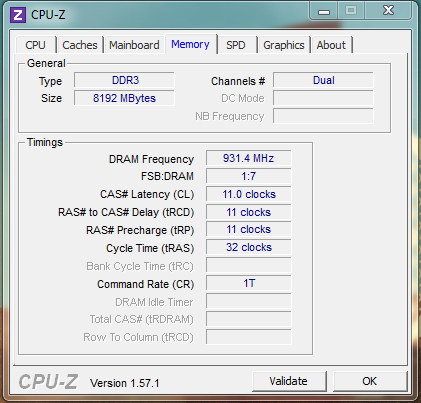This screenshot has width=421, height=403.
Task: Select the DDR3 type value
Action: pyautogui.click(x=124, y=80)
